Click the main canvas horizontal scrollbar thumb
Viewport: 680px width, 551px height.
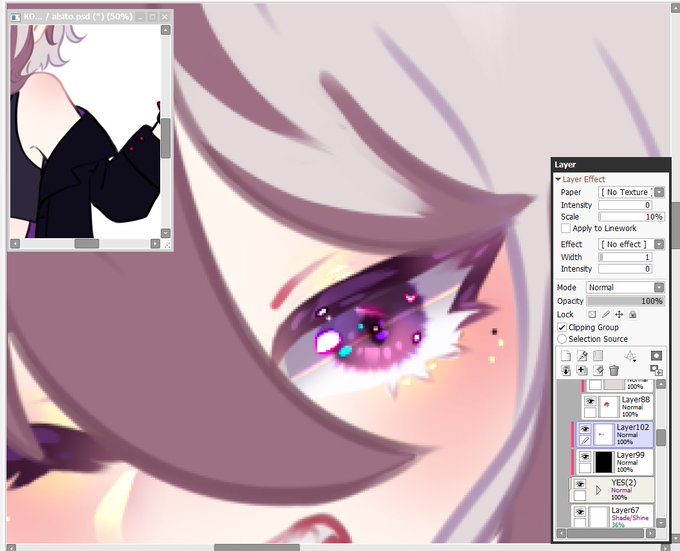point(257,548)
